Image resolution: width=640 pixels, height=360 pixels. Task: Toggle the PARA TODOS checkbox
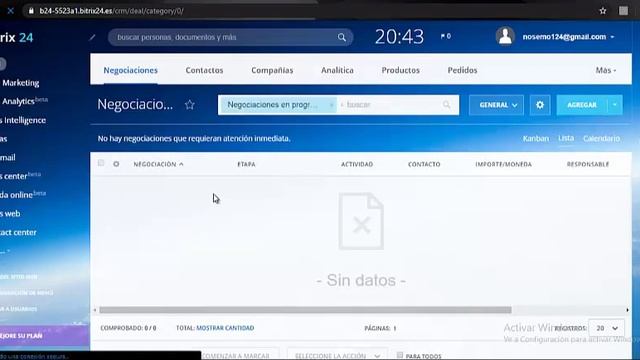pyautogui.click(x=400, y=355)
